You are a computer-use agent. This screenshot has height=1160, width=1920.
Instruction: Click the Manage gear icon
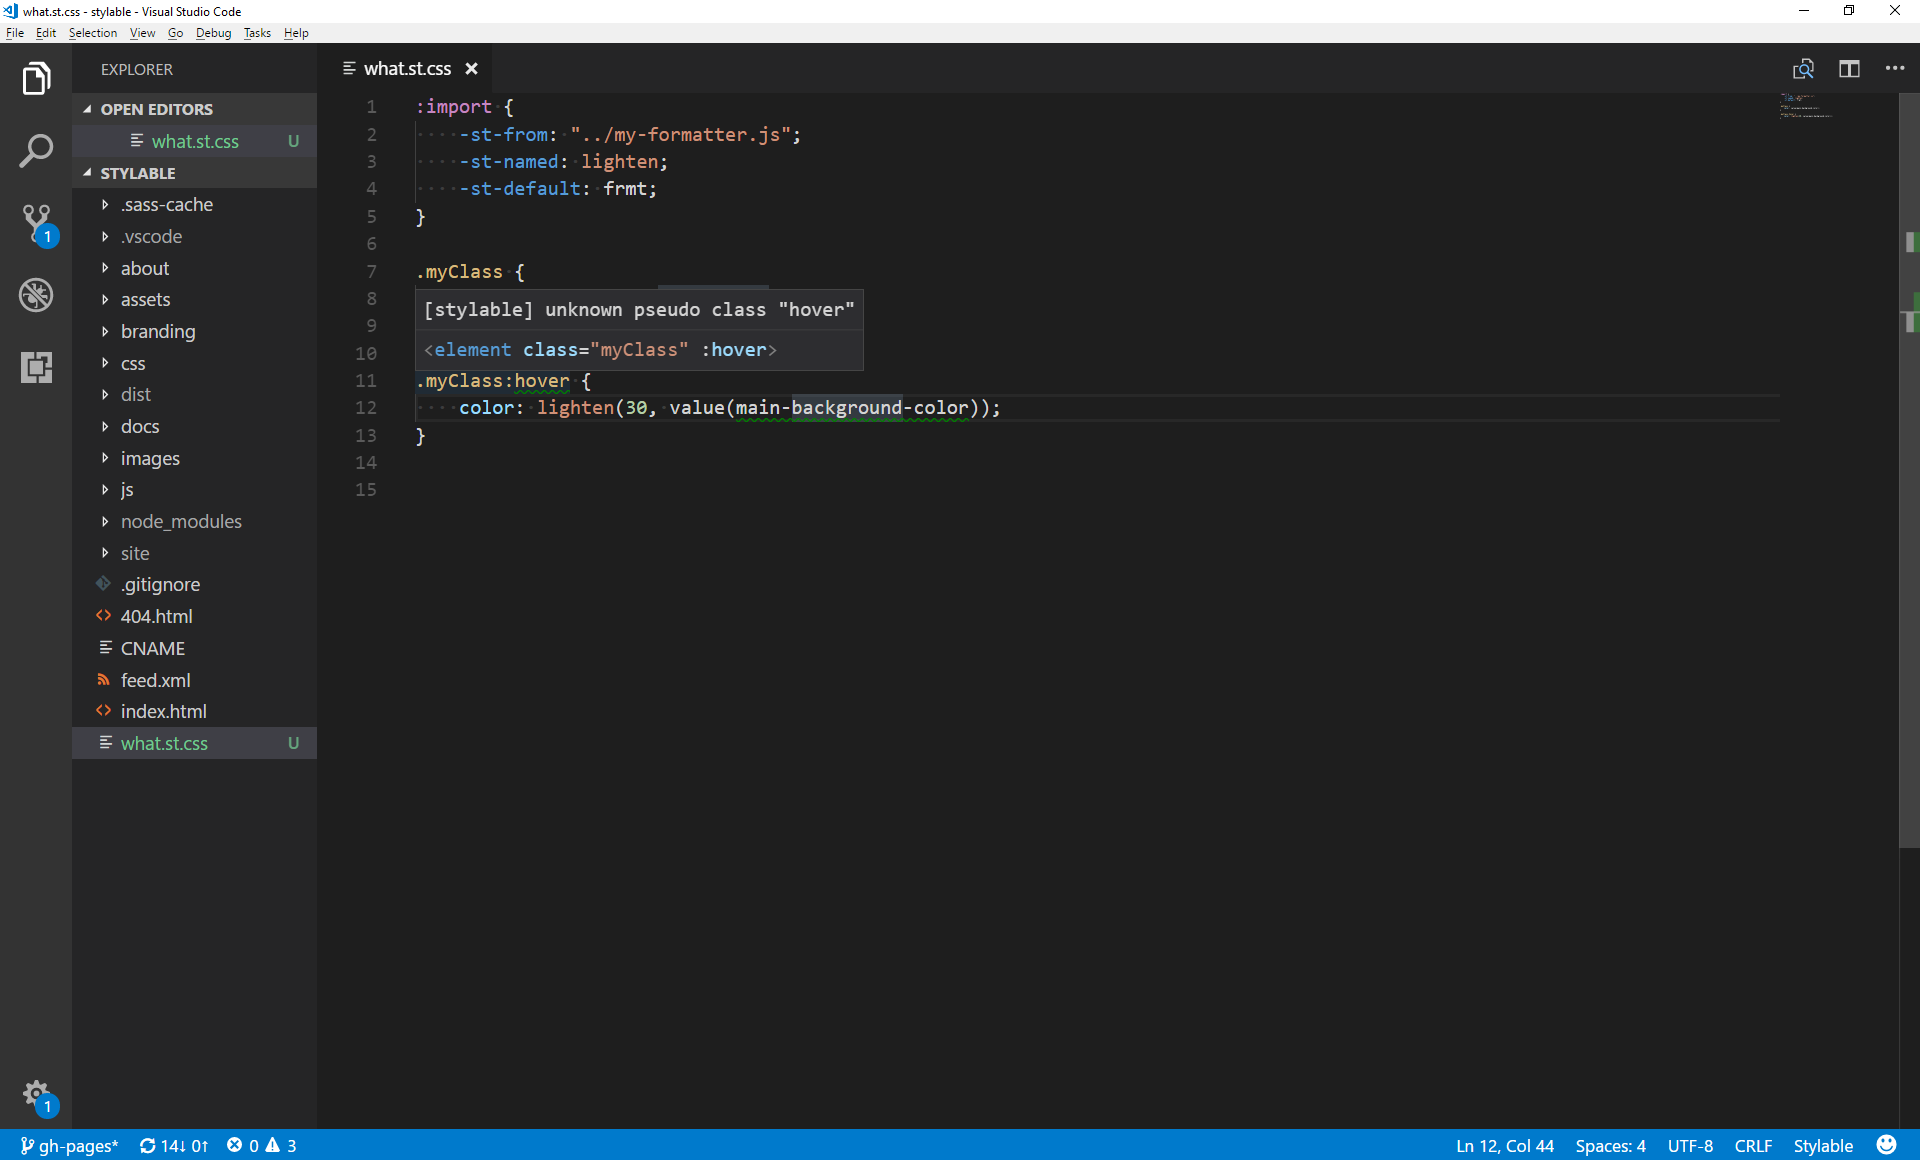click(x=36, y=1093)
